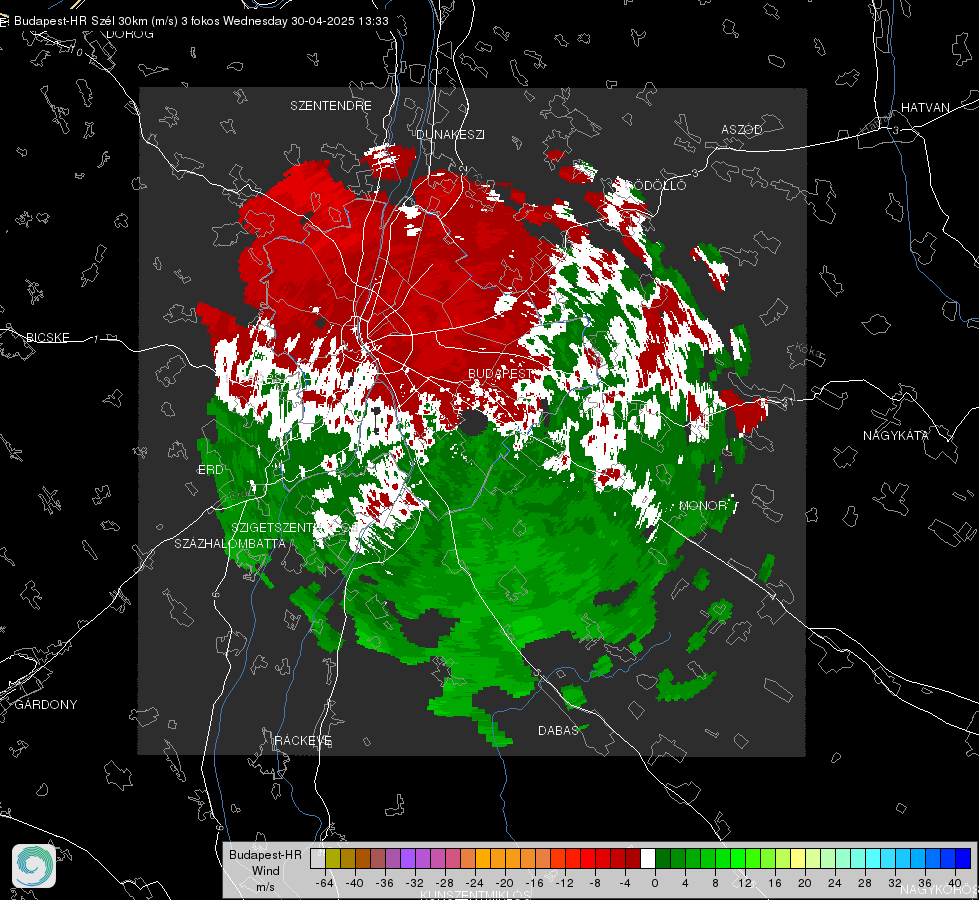979x900 pixels.
Task: Click the SZENTENDRE city label
Action: pyautogui.click(x=331, y=106)
